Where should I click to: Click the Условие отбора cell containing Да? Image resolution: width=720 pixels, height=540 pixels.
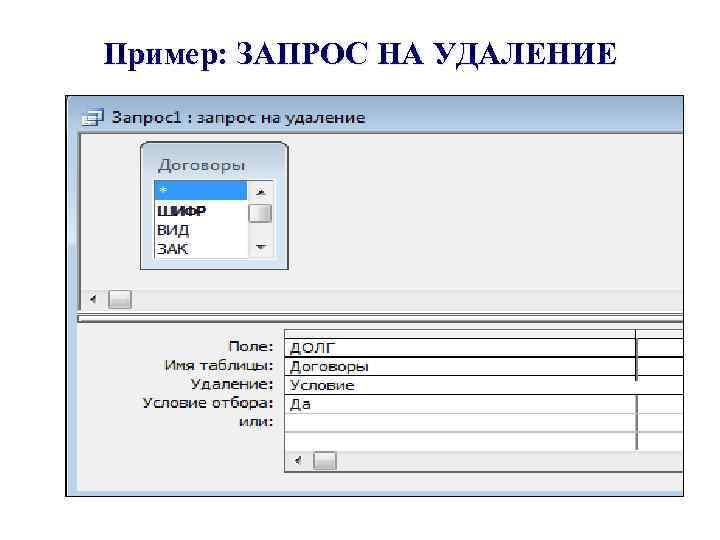pos(460,404)
